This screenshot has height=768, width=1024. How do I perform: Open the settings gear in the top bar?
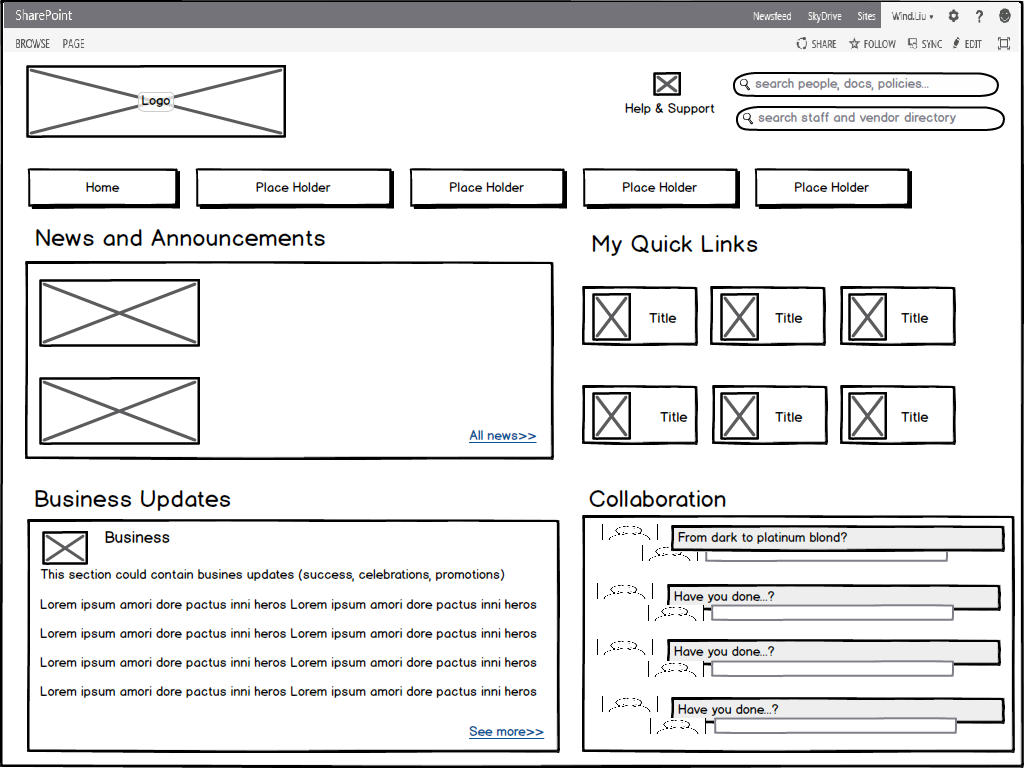pyautogui.click(x=953, y=16)
